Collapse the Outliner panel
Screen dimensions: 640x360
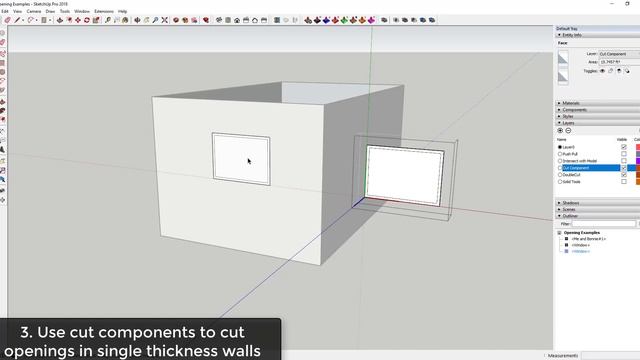click(559, 216)
